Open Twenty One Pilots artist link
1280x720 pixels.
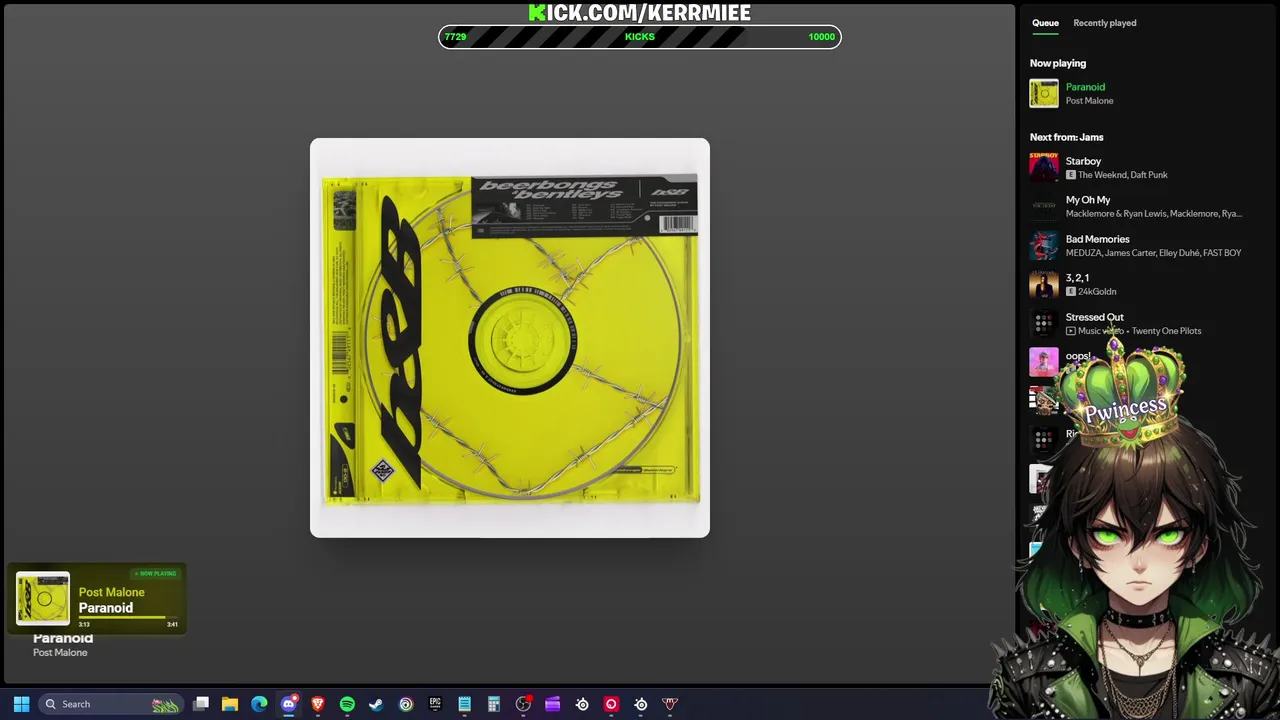click(x=1166, y=331)
